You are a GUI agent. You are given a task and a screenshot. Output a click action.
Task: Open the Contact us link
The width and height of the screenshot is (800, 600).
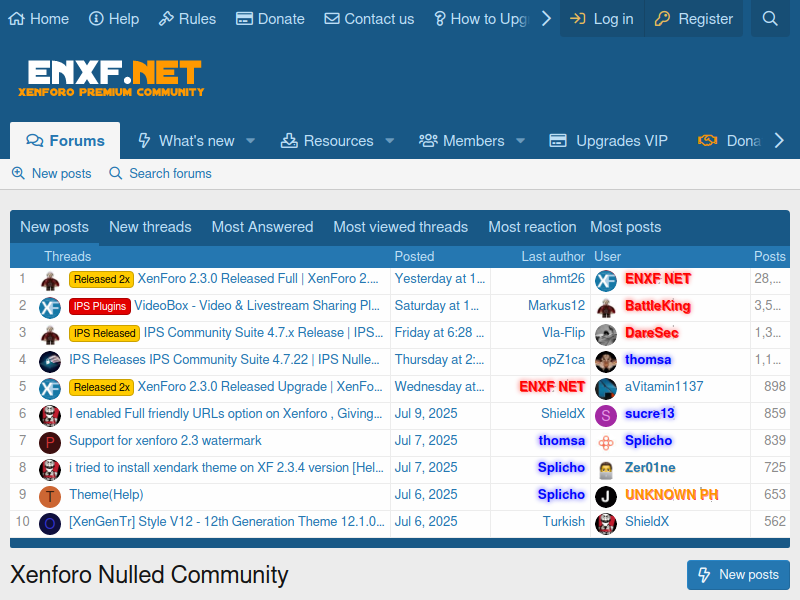pyautogui.click(x=369, y=19)
